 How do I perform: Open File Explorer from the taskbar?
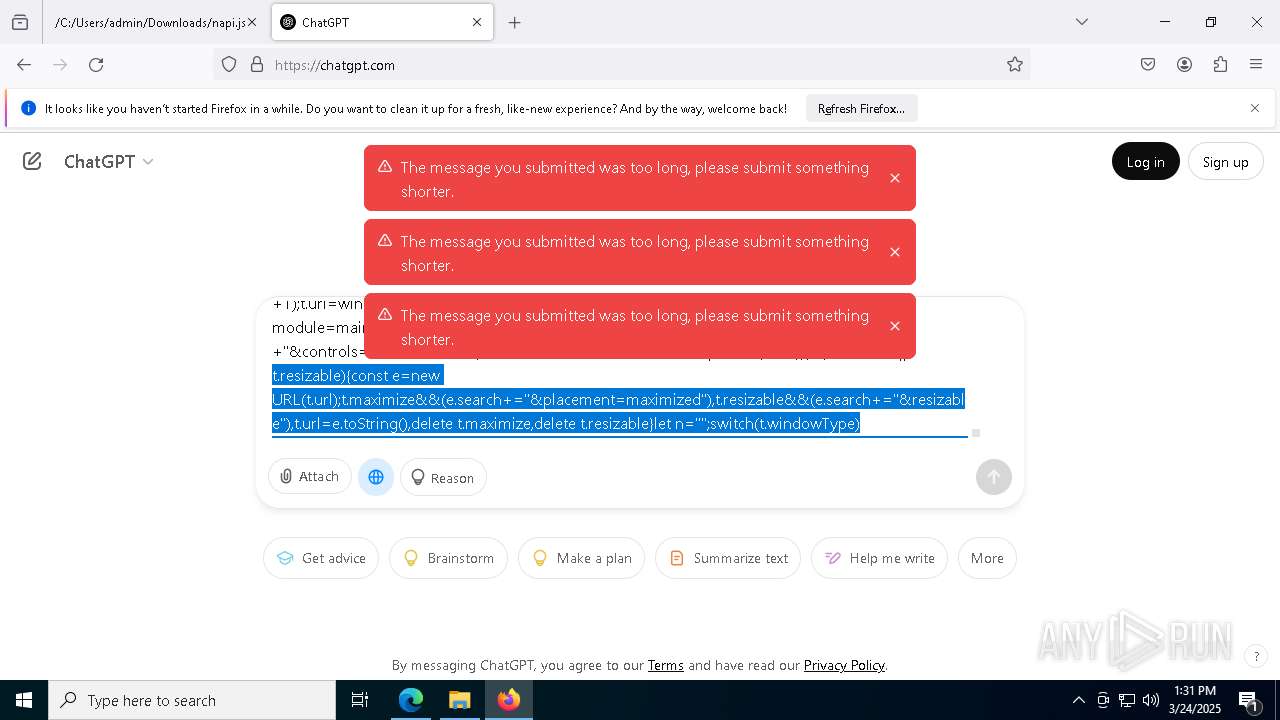pos(459,700)
